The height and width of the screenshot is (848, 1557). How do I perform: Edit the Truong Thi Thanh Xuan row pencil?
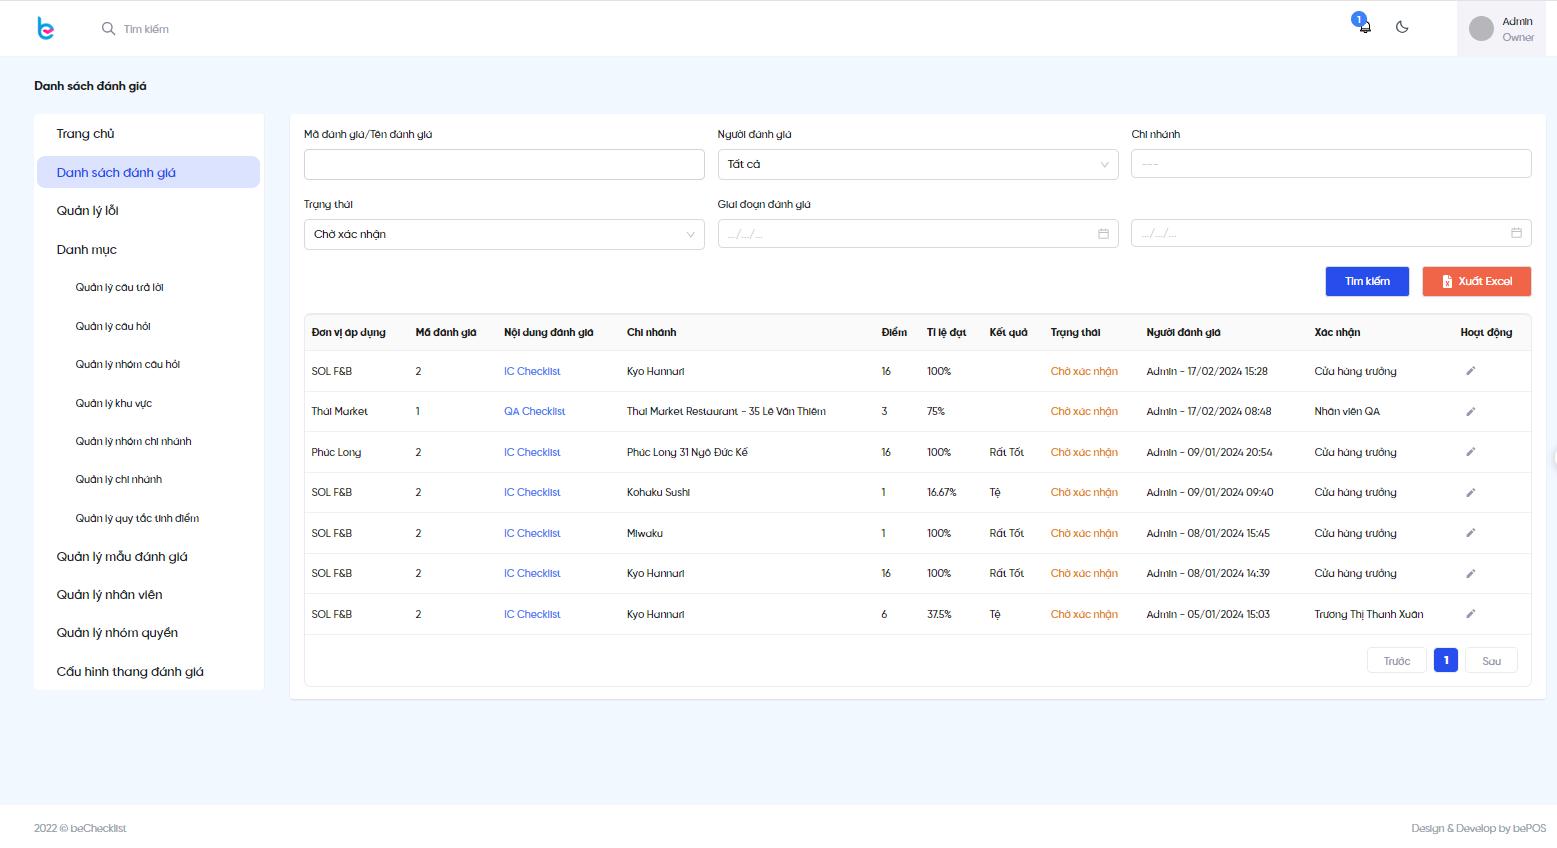[x=1471, y=614]
